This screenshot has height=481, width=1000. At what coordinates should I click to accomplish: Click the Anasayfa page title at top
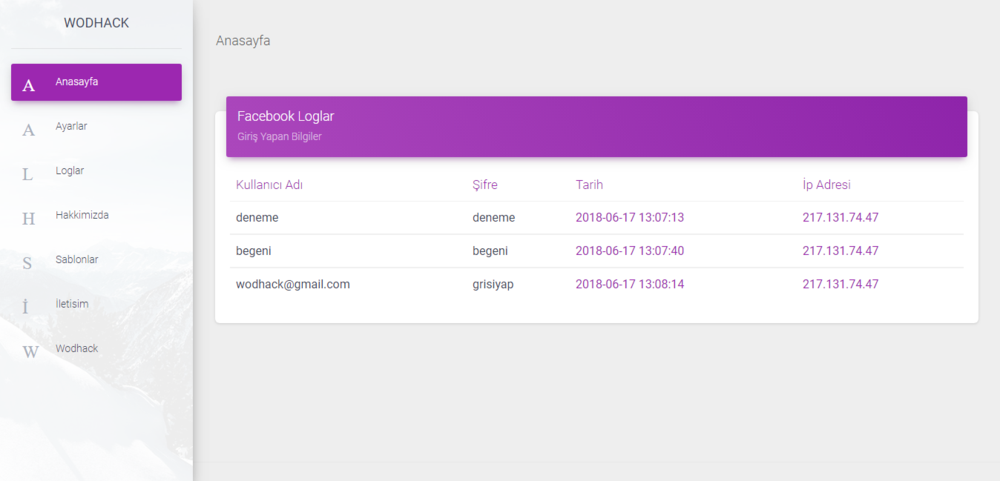point(243,41)
